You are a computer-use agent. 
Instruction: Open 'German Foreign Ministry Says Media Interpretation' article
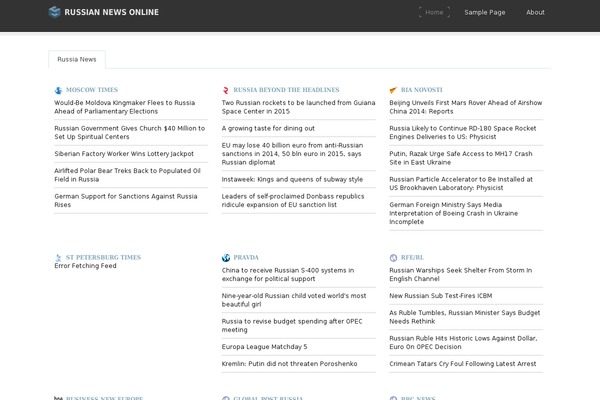point(453,213)
